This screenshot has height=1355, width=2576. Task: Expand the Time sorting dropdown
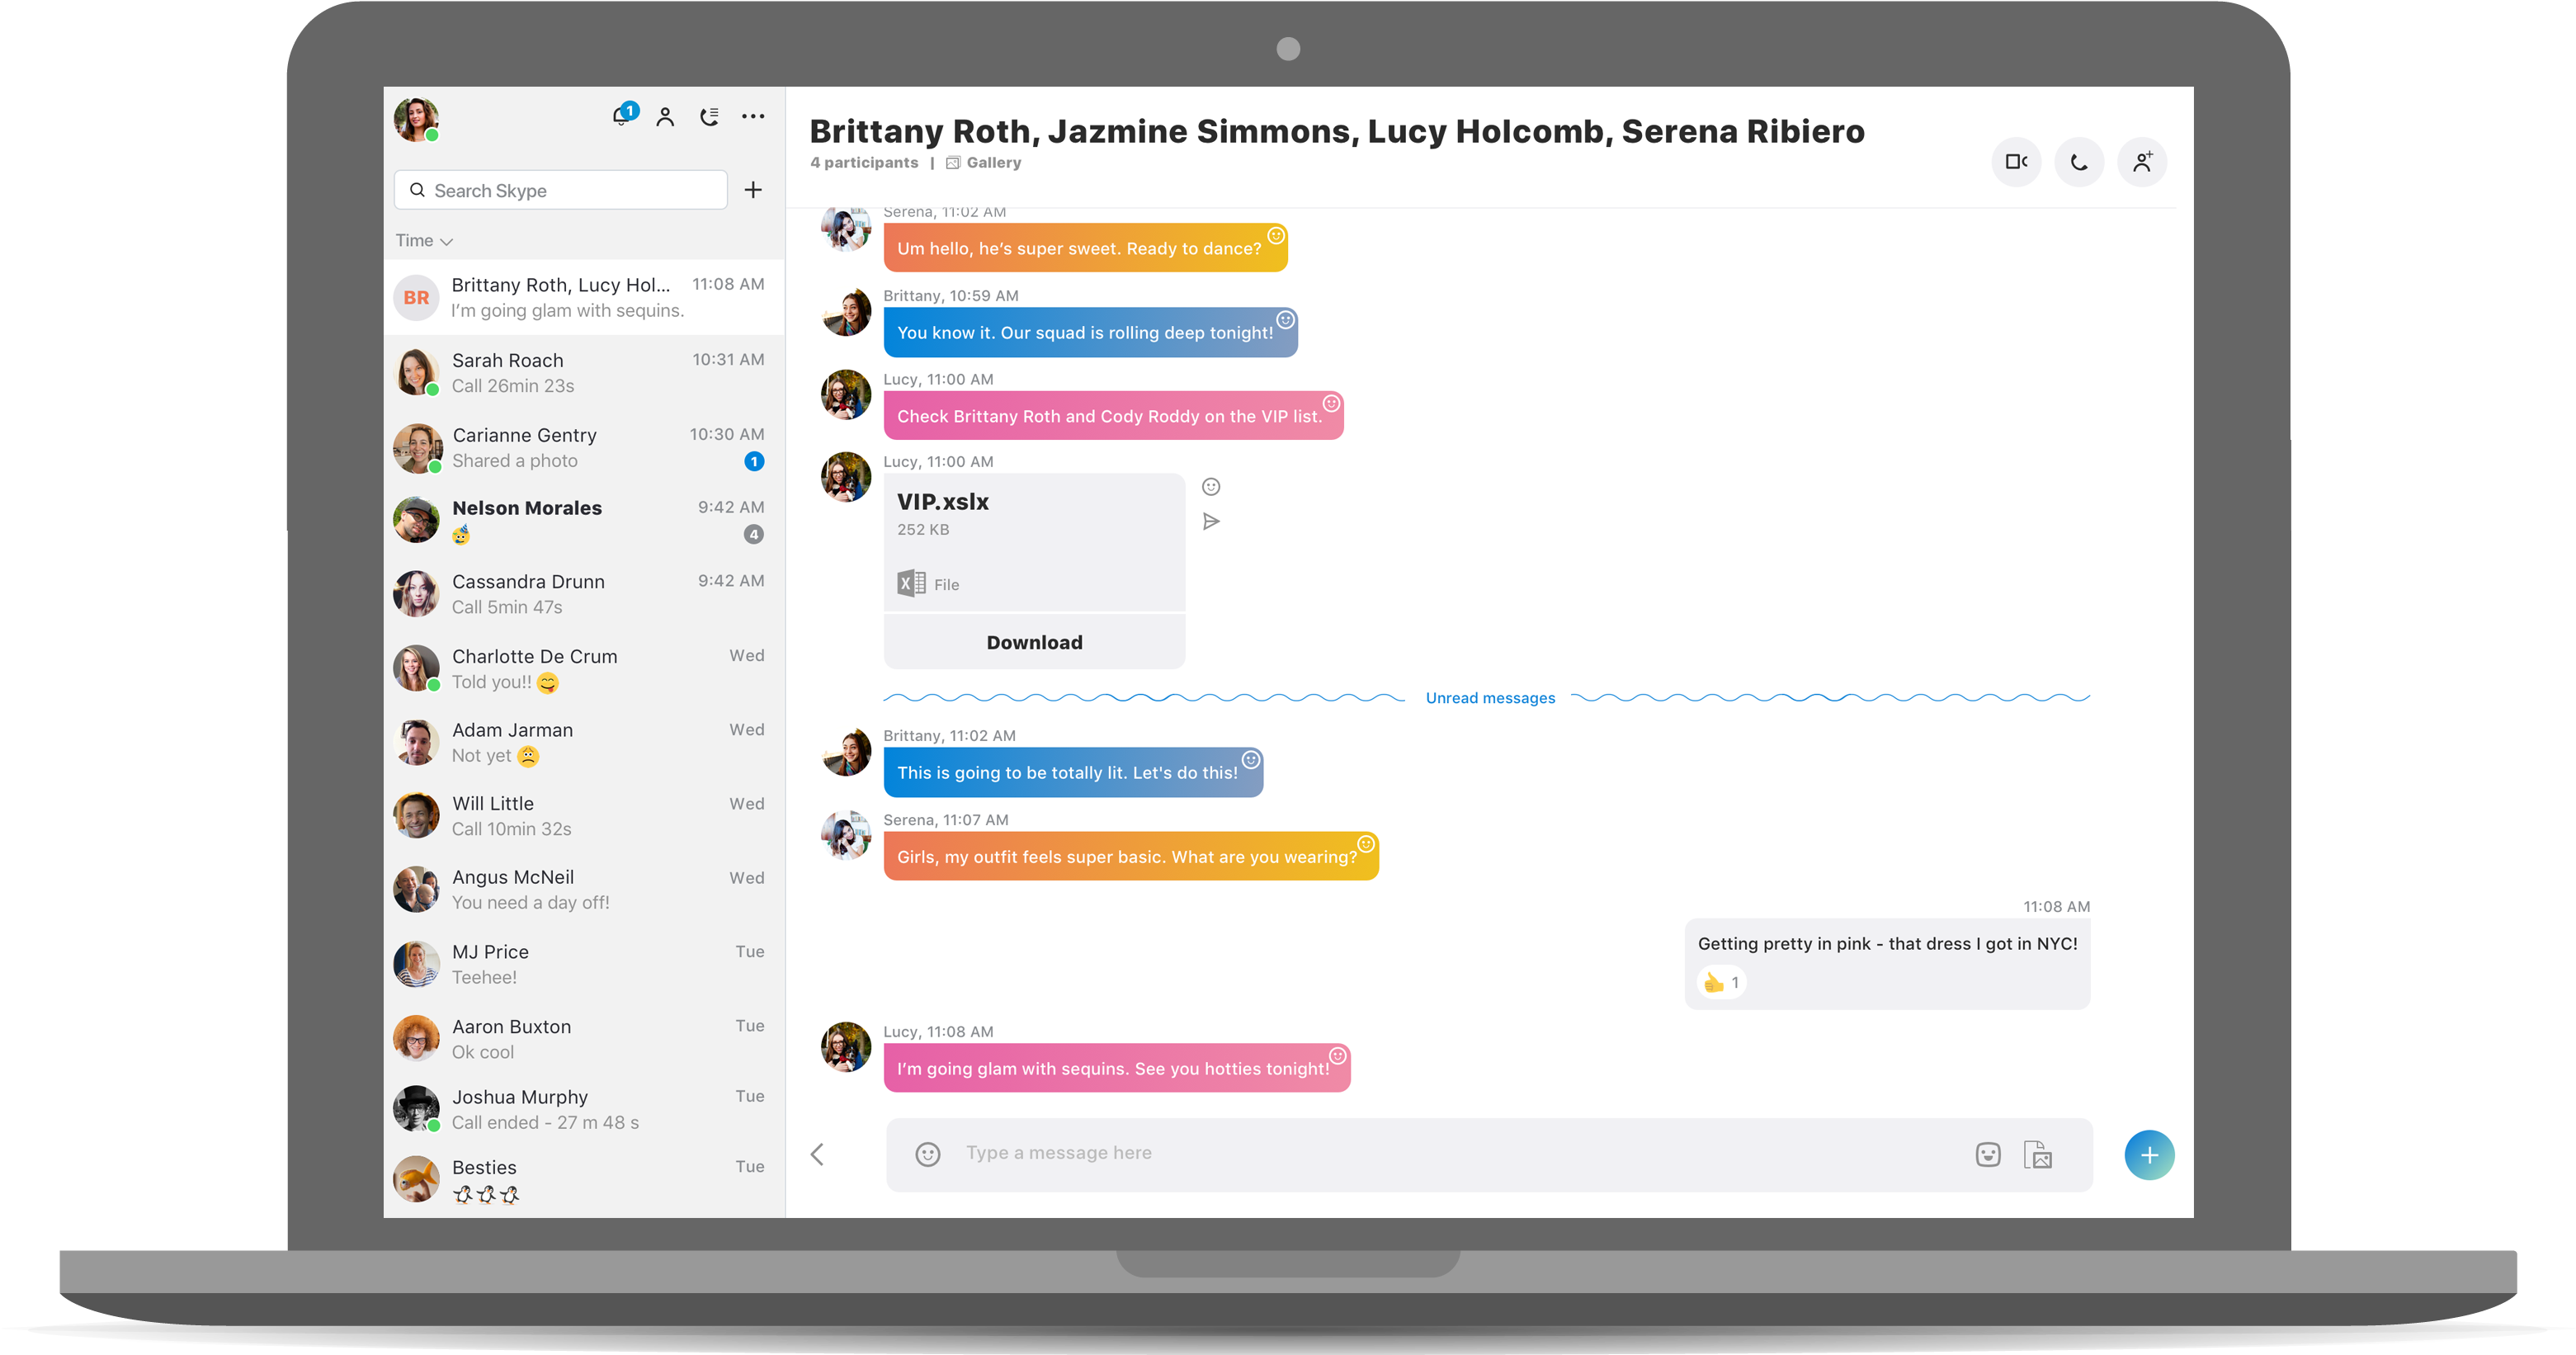coord(424,240)
